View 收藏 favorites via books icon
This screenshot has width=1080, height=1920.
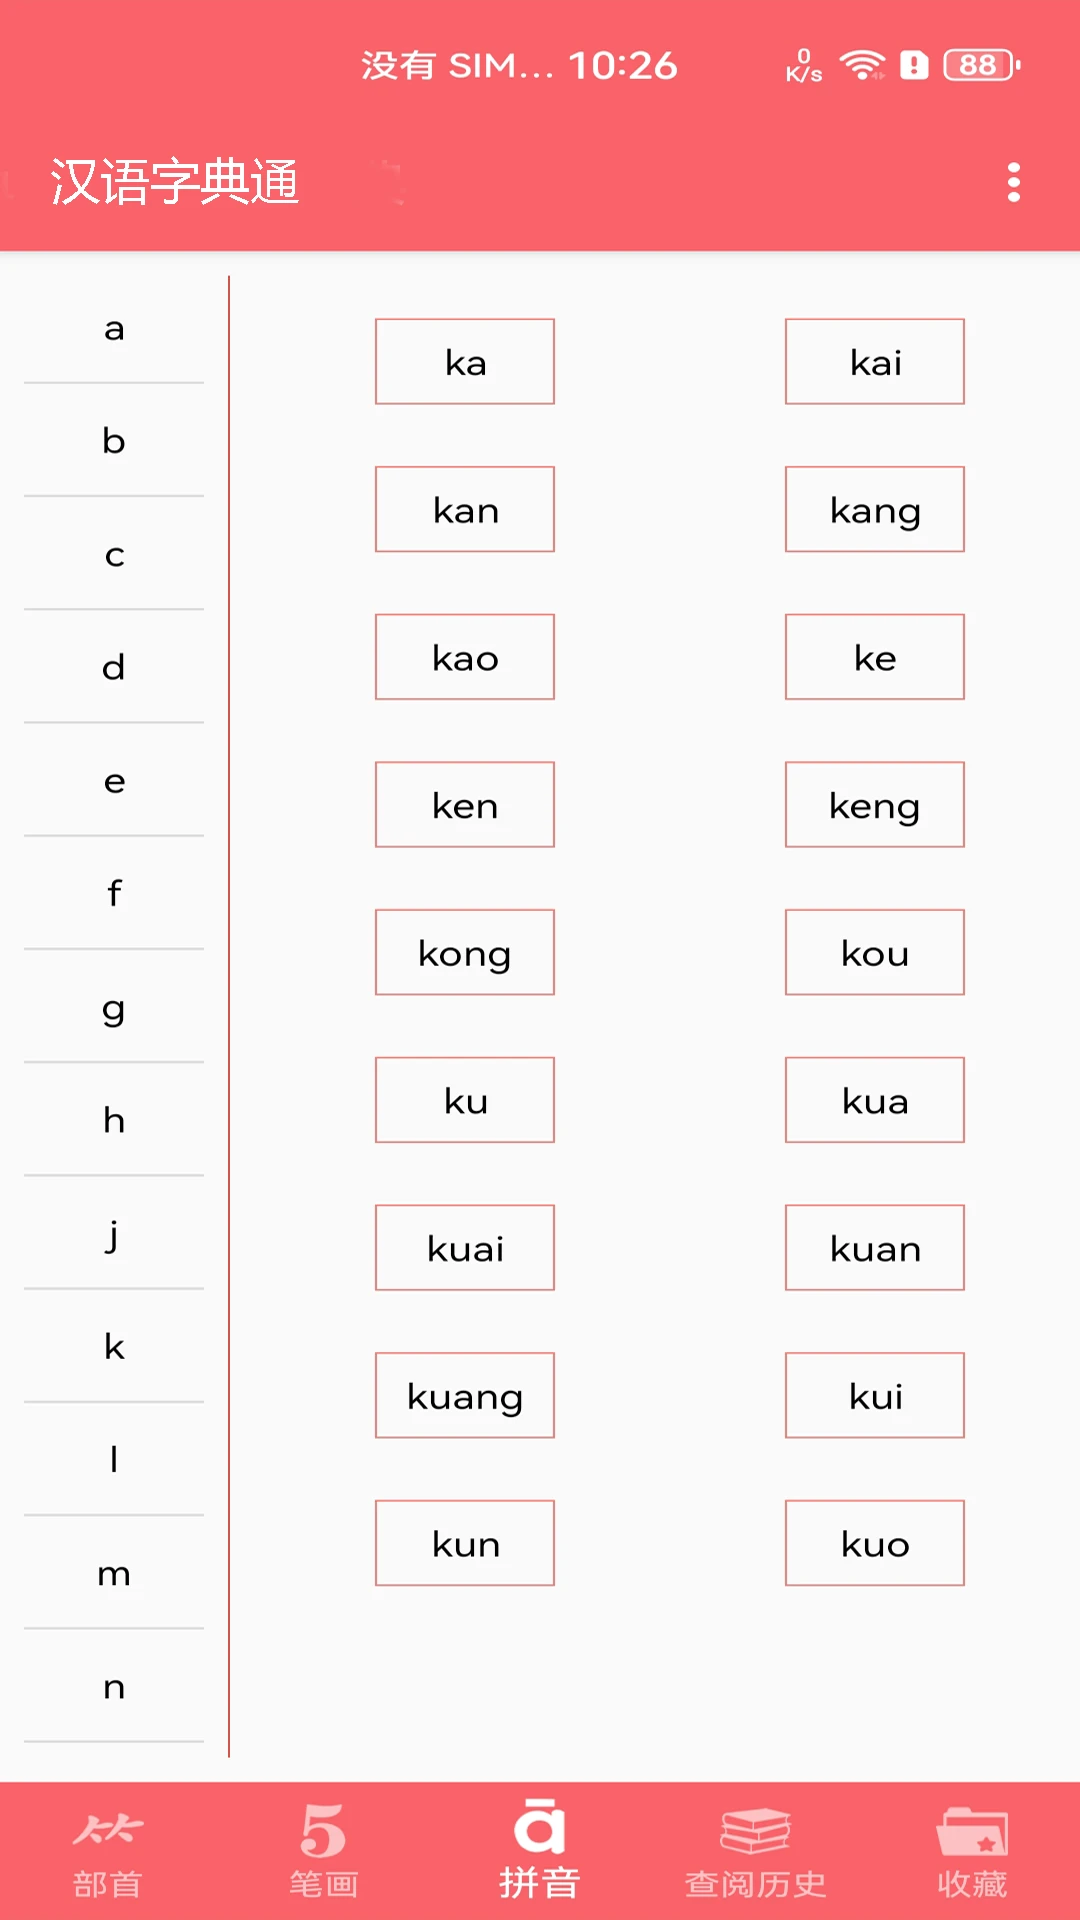(972, 1843)
